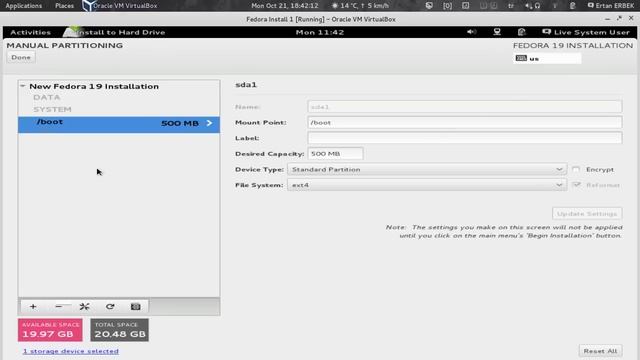
Task: Open the Activities overview
Action: point(31,32)
